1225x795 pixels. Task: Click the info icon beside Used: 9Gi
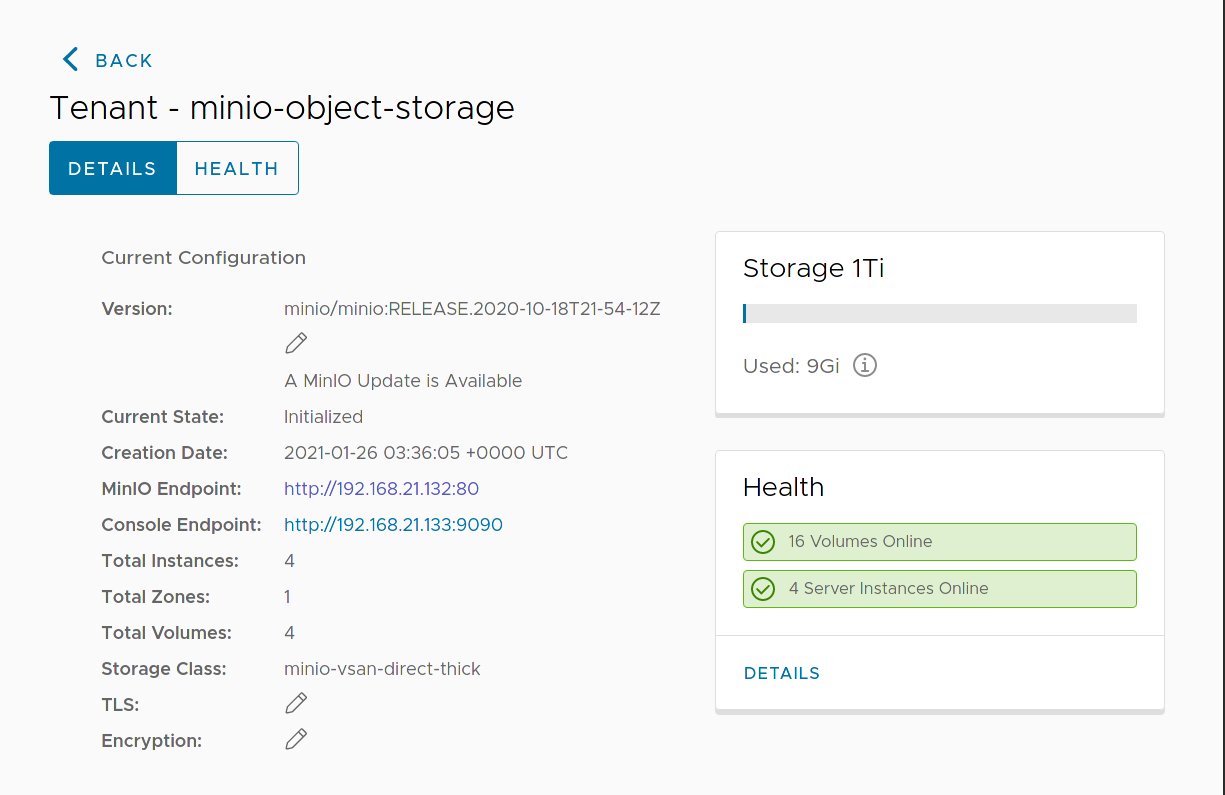(x=865, y=366)
